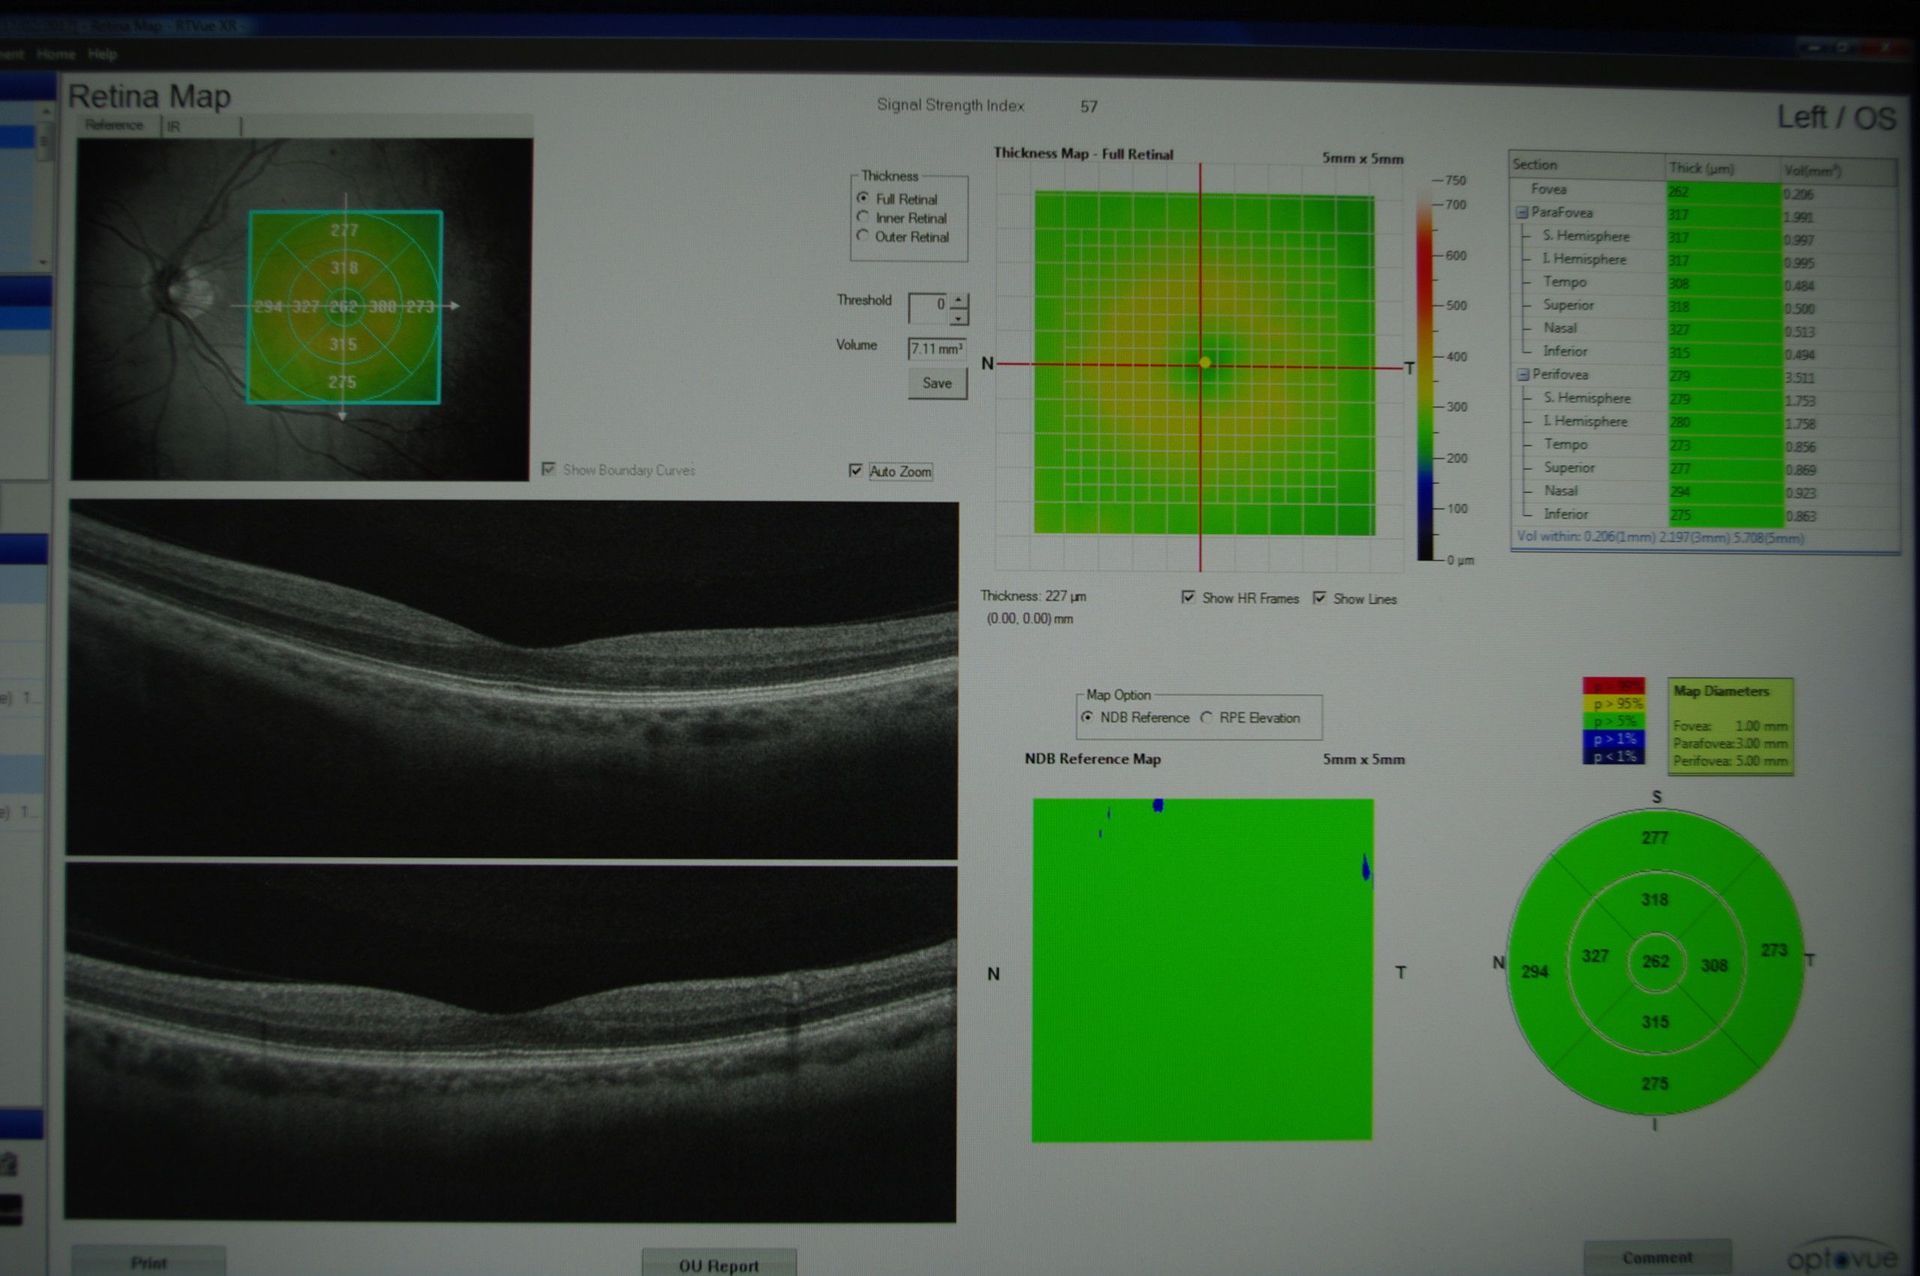Collapse the ParaFovea tree section

pos(1522,213)
